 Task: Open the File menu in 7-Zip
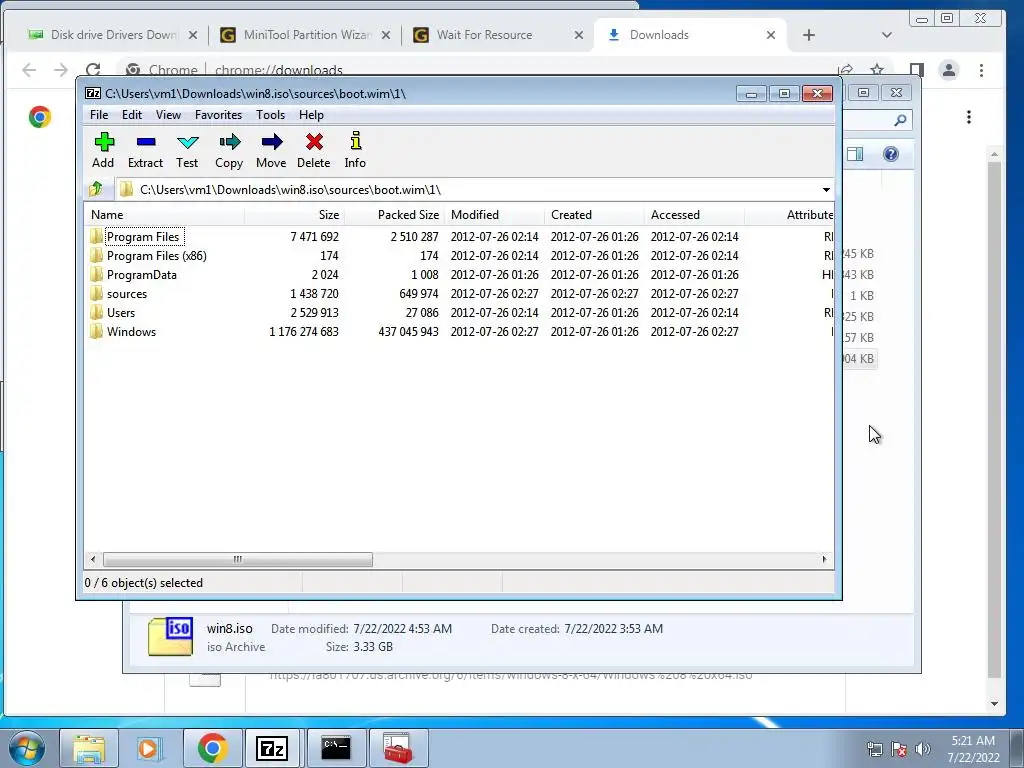99,115
